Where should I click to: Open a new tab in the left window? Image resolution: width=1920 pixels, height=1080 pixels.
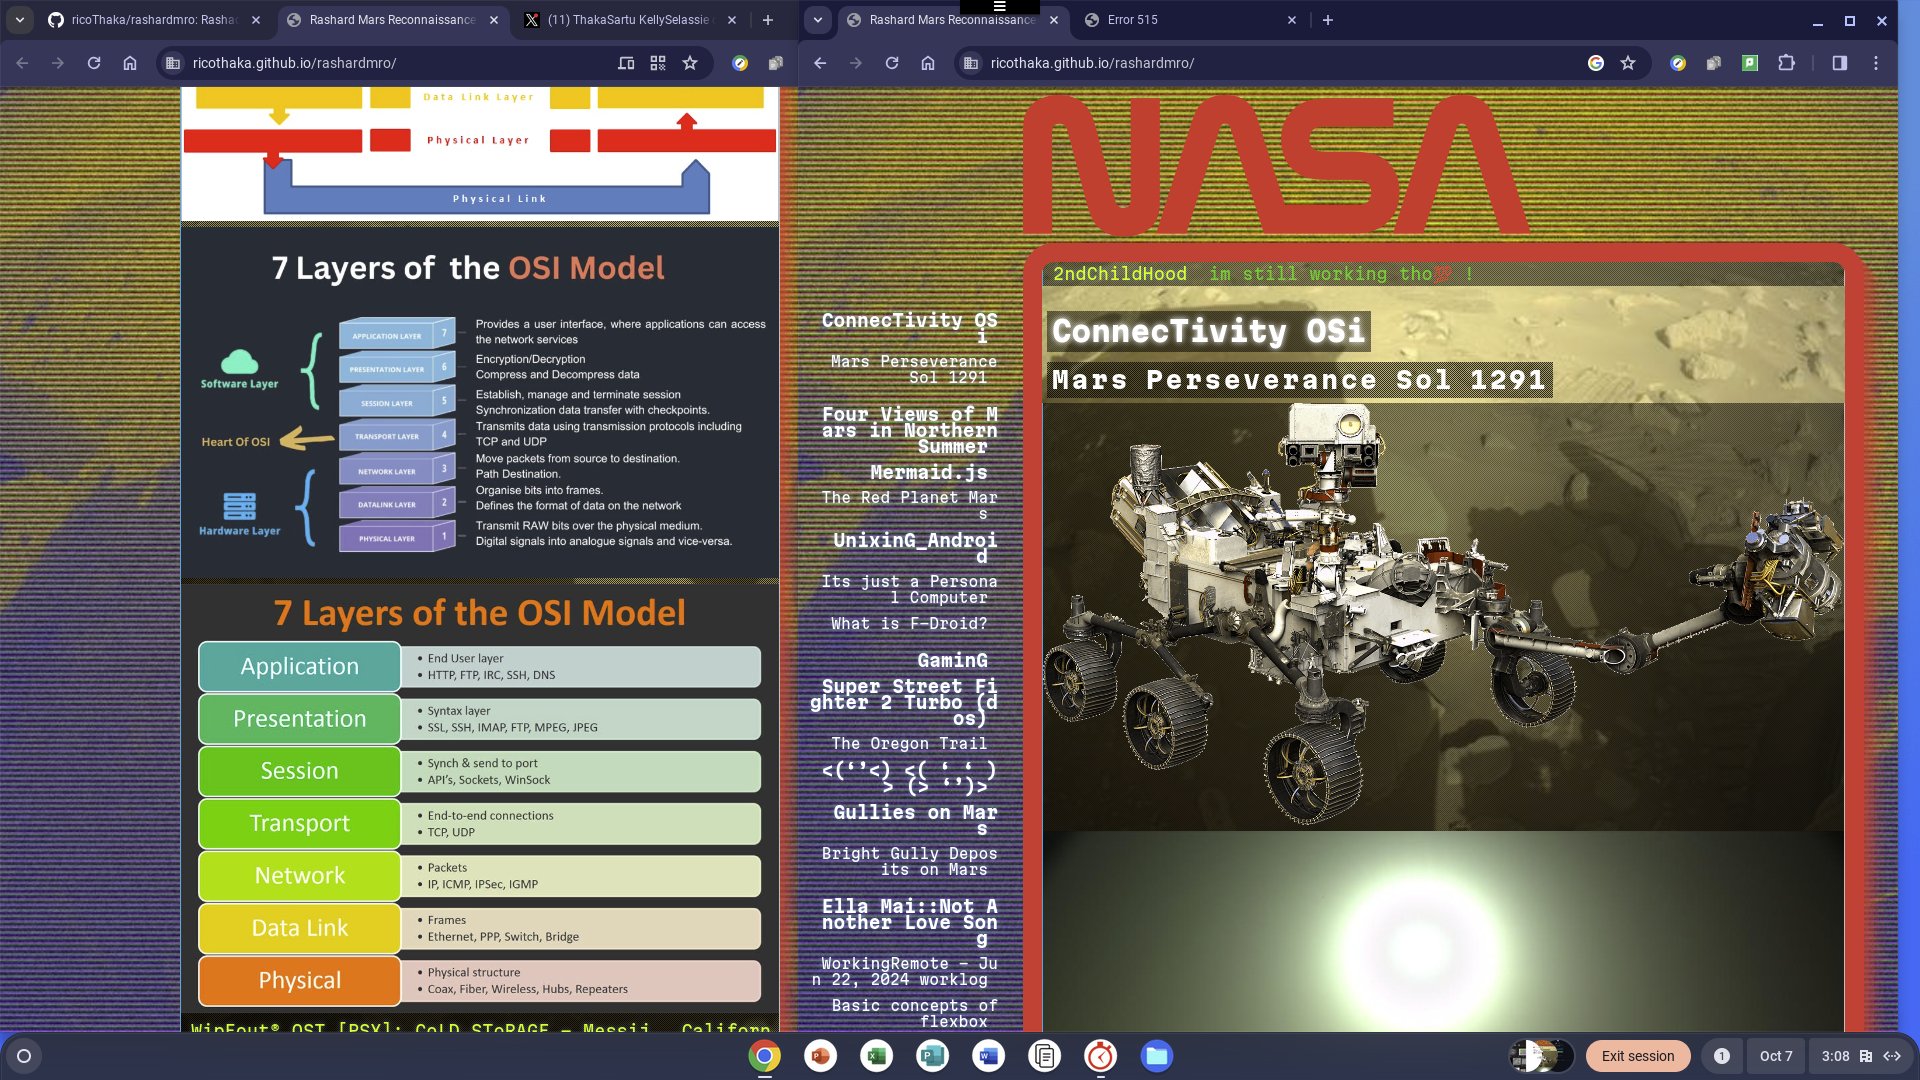[x=768, y=20]
